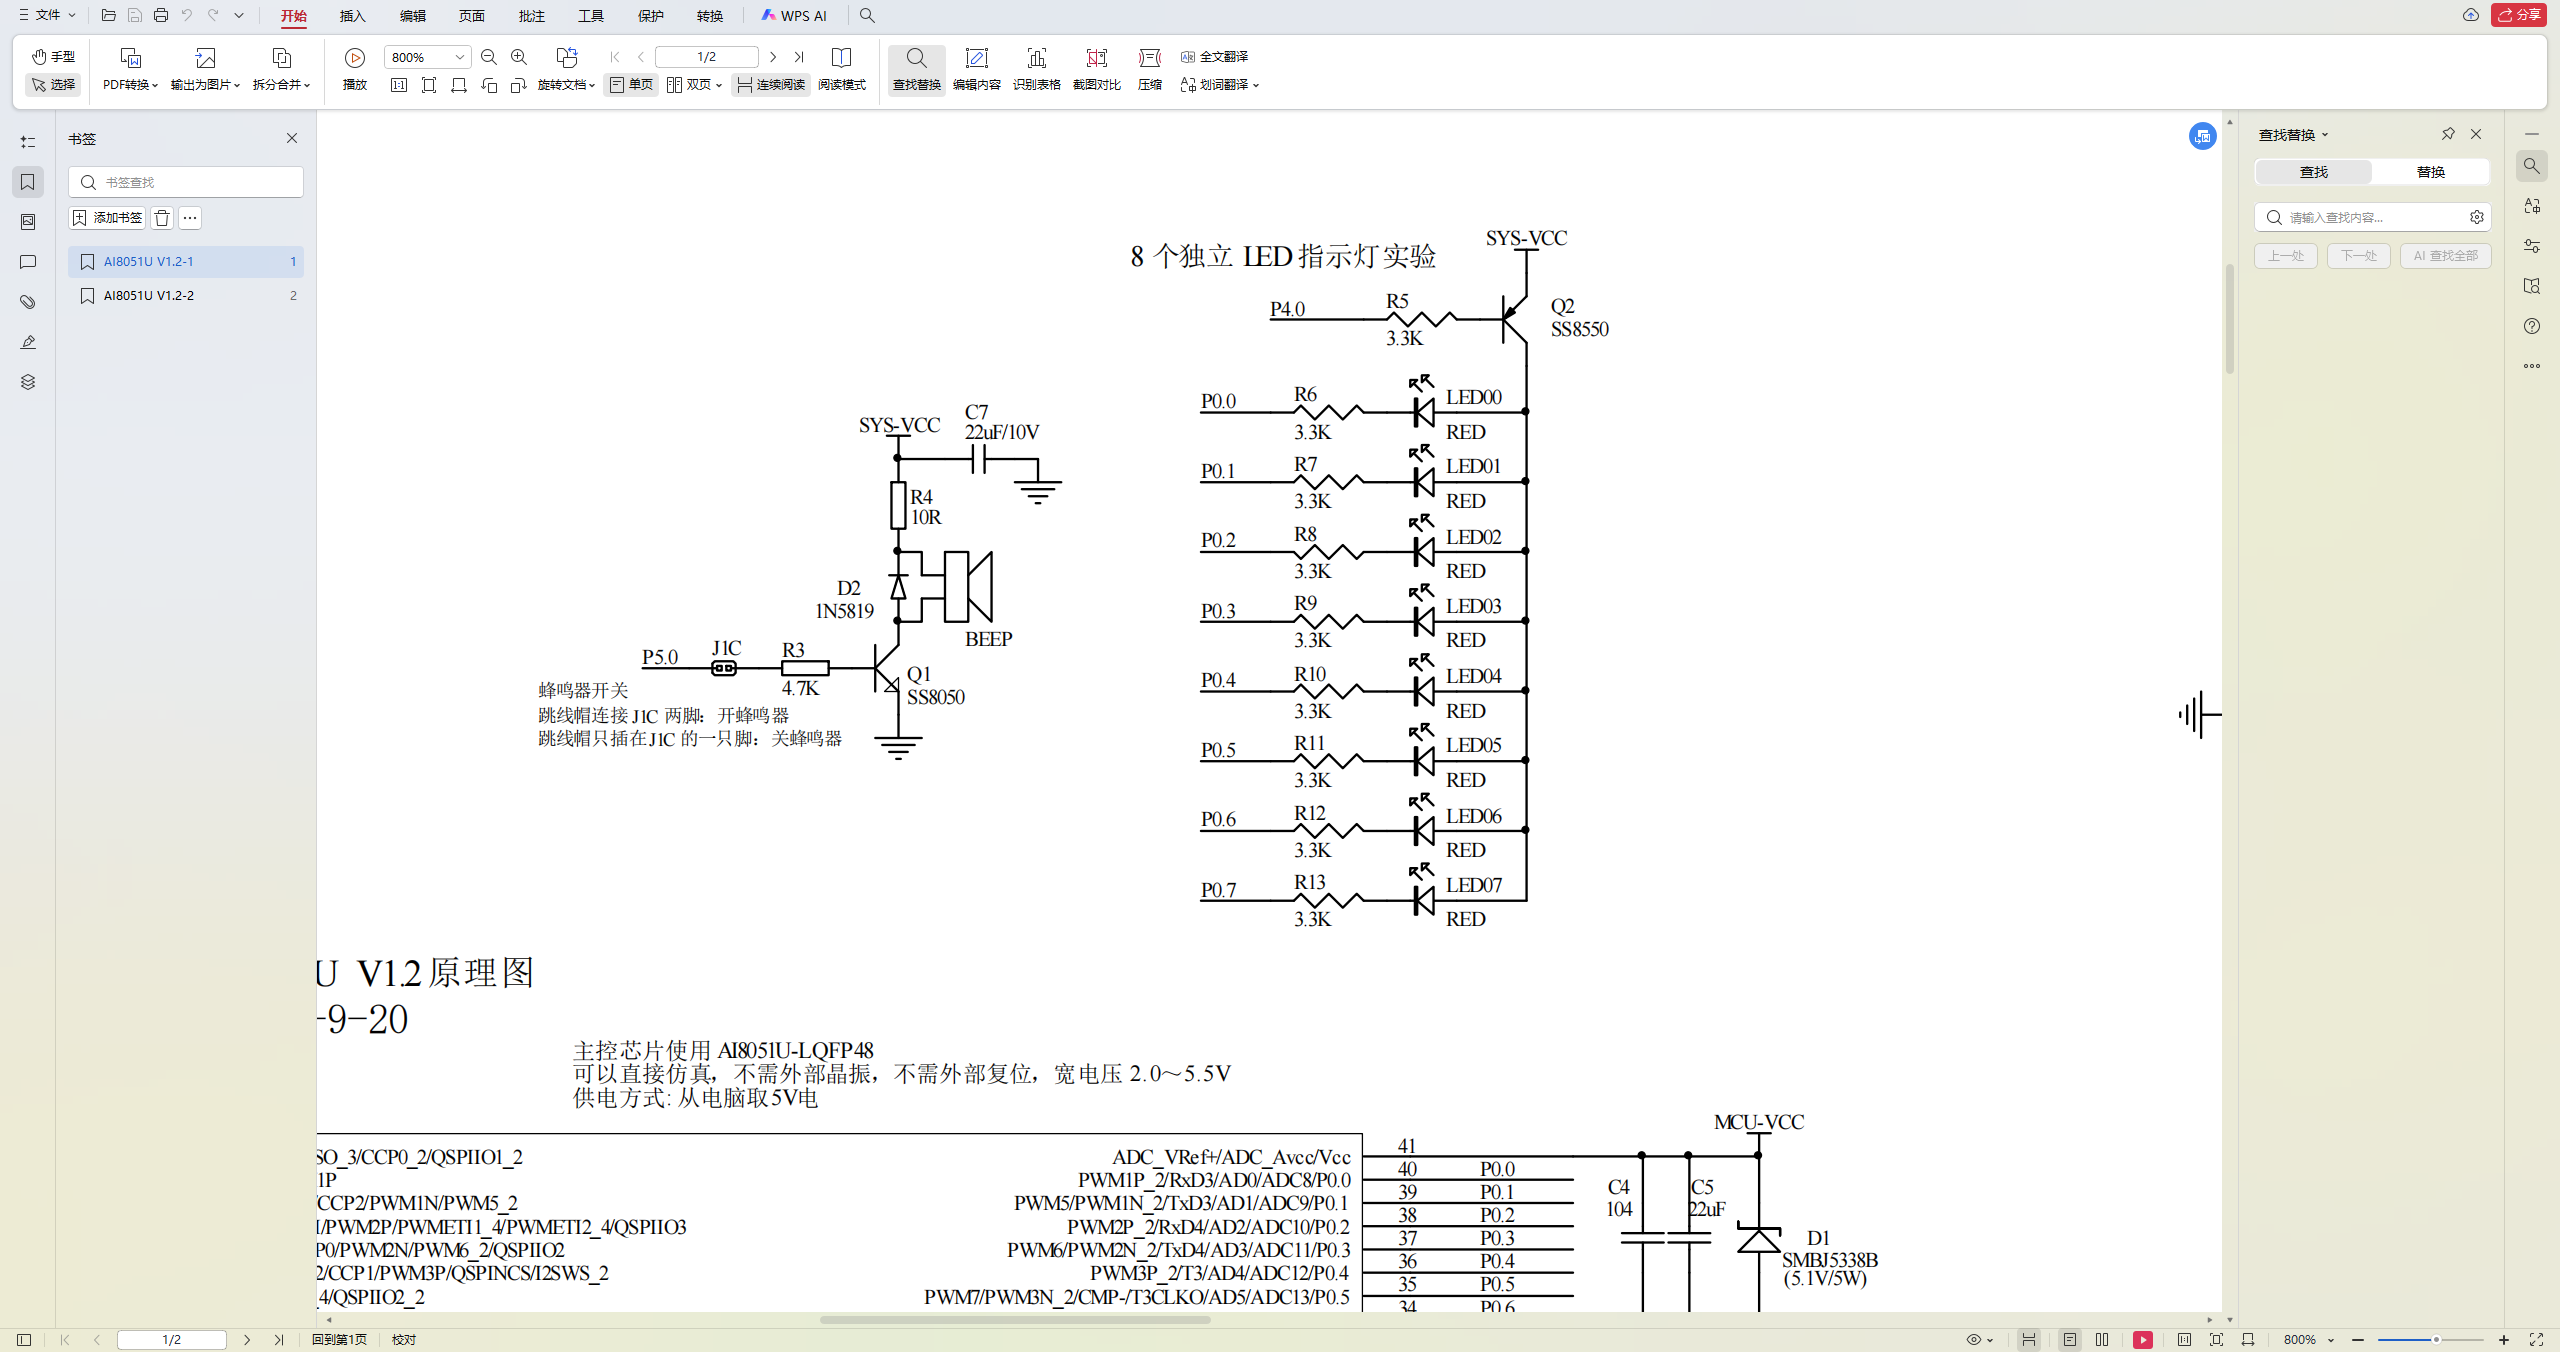Open bookmark AI8051U V1.2-2
Image resolution: width=2560 pixels, height=1352 pixels.
(x=150, y=296)
